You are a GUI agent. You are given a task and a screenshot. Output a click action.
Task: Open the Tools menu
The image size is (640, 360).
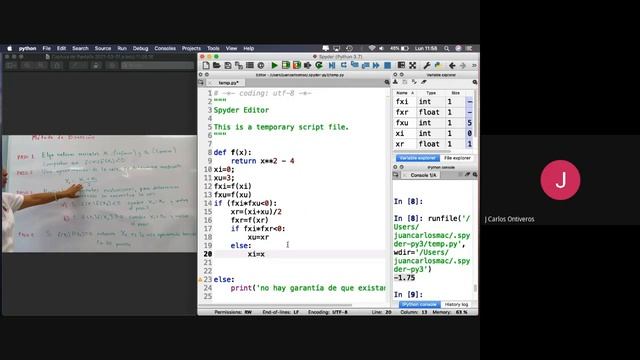pyautogui.click(x=213, y=48)
